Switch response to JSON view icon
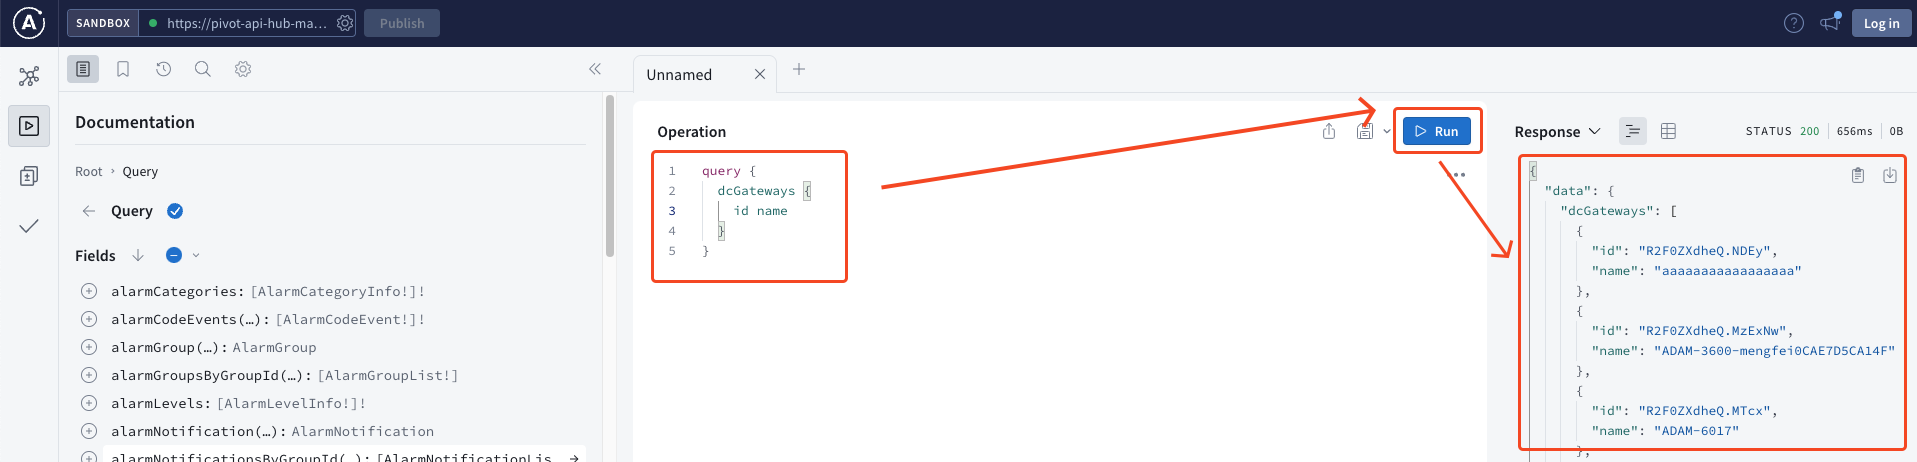The width and height of the screenshot is (1917, 462). click(x=1633, y=131)
